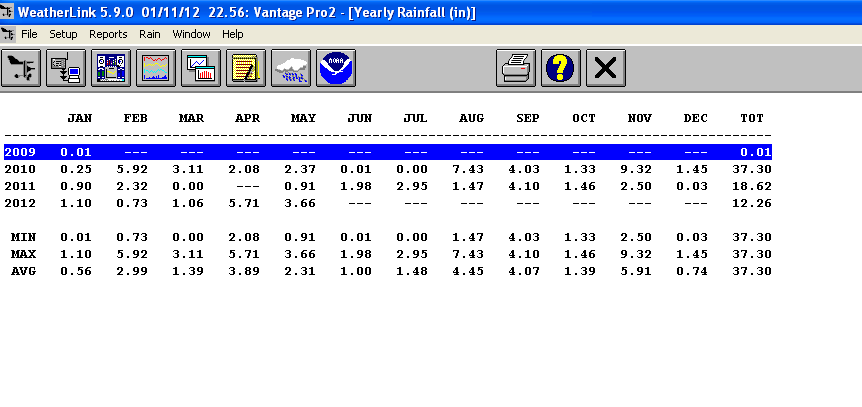Open the plot window chart icon
The width and height of the screenshot is (862, 407).
pyautogui.click(x=201, y=68)
